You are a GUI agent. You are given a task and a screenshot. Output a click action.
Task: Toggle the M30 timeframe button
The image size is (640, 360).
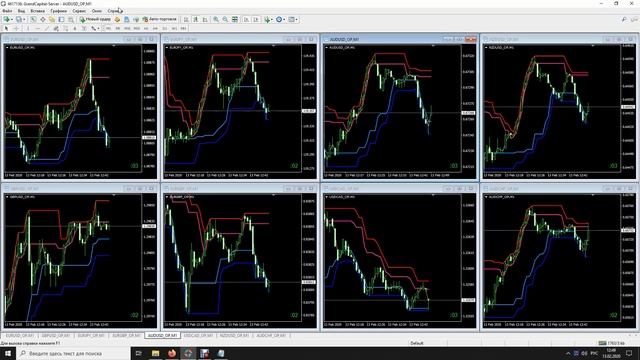[x=136, y=28]
